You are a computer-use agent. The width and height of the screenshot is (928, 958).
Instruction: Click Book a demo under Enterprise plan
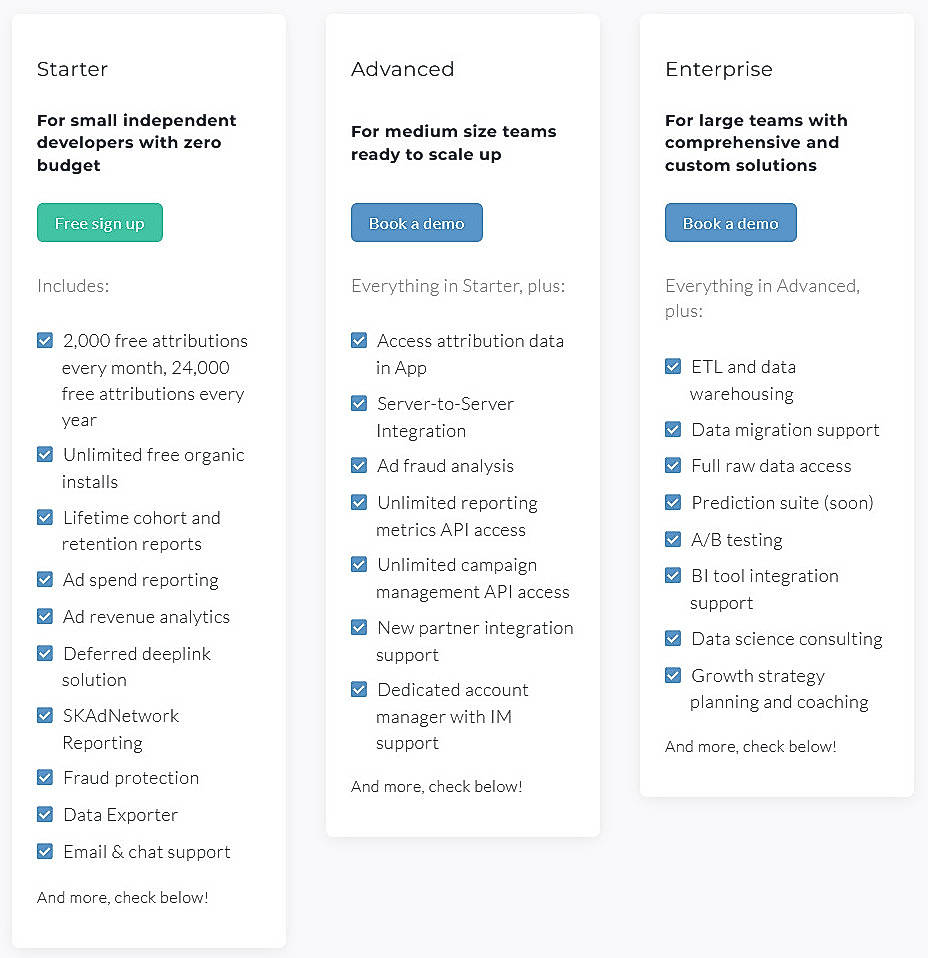pyautogui.click(x=730, y=222)
